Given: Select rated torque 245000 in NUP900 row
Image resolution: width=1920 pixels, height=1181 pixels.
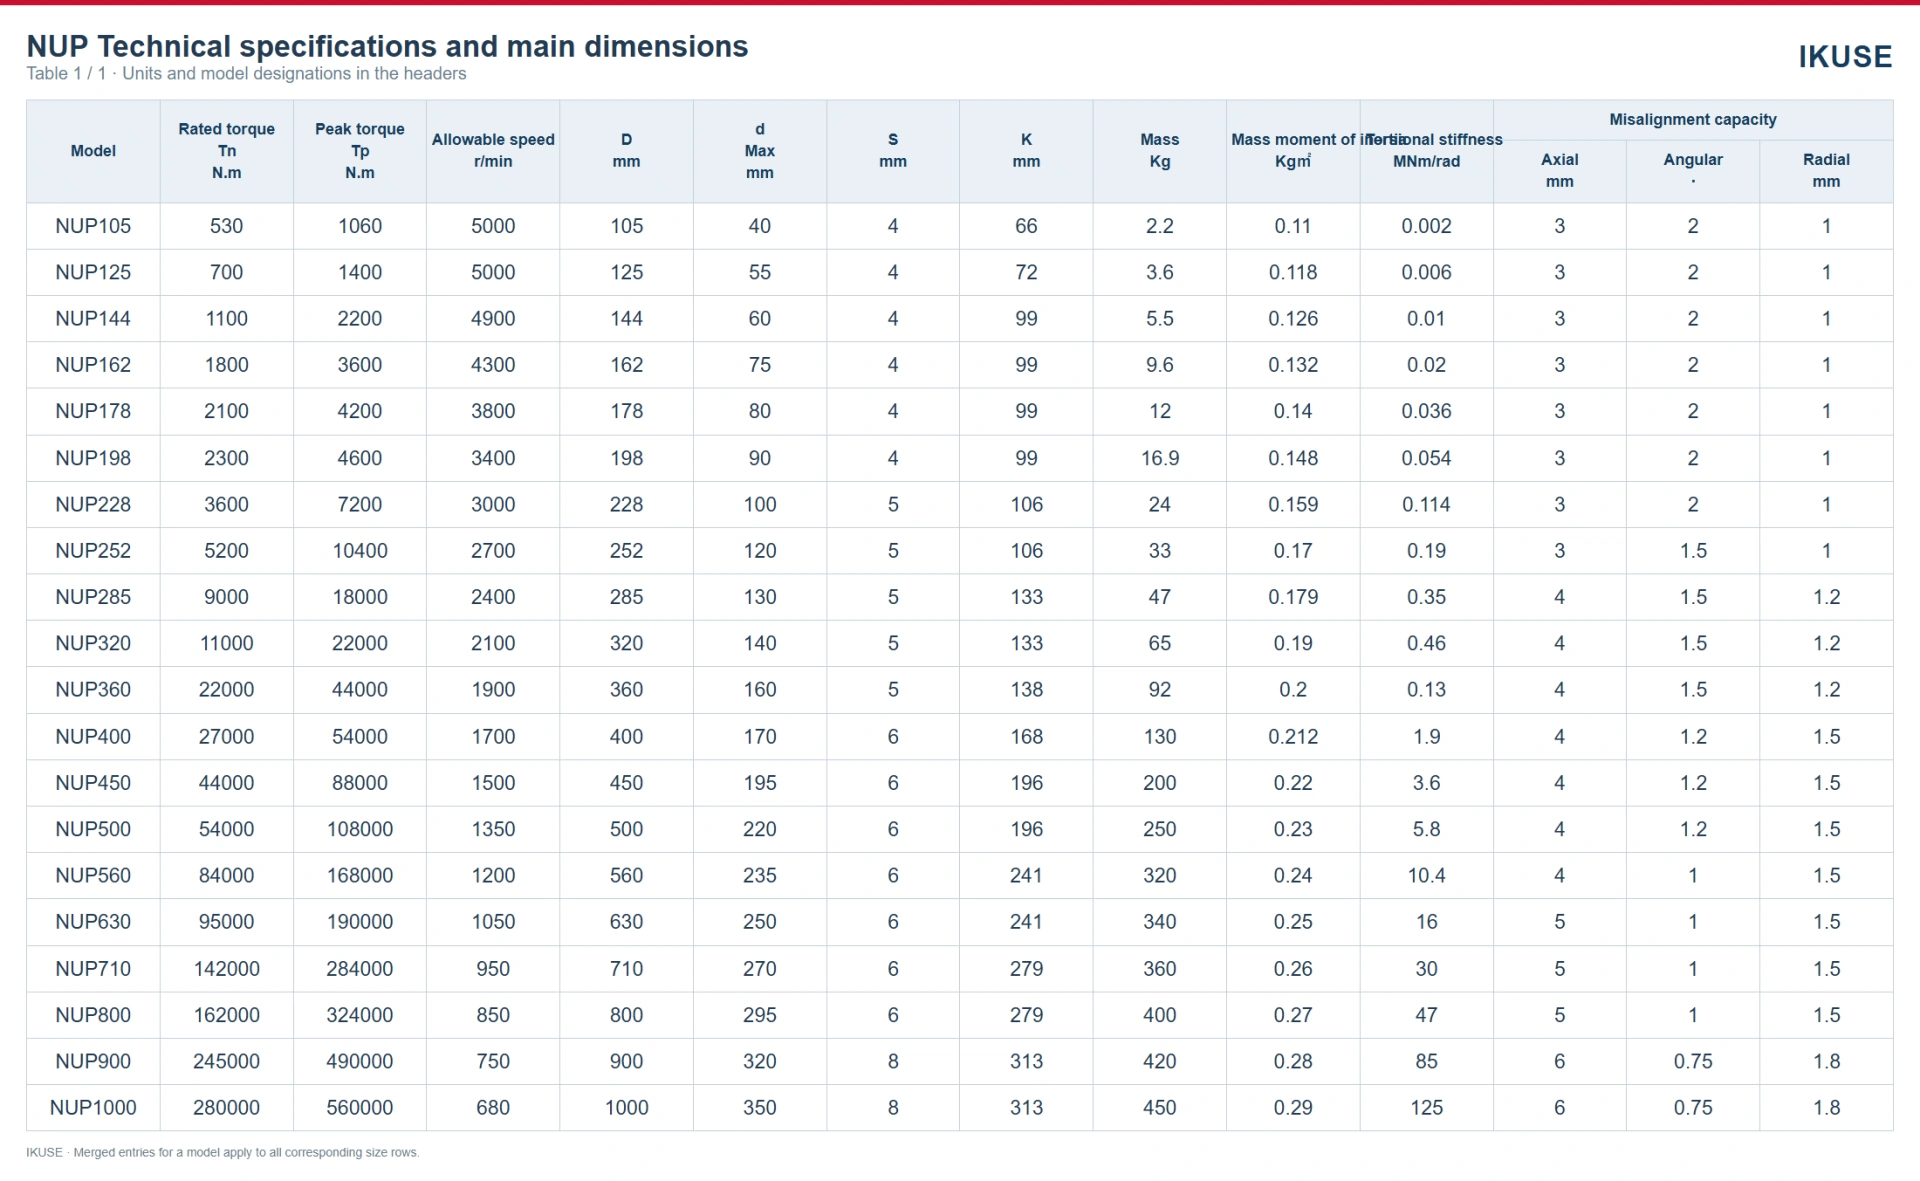Looking at the screenshot, I should click(227, 1062).
